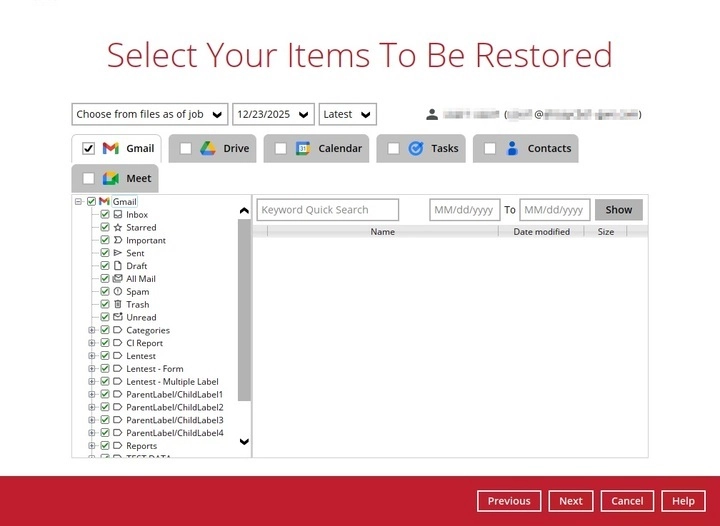
Task: Click the tree scrollbar down arrow
Action: tap(244, 442)
